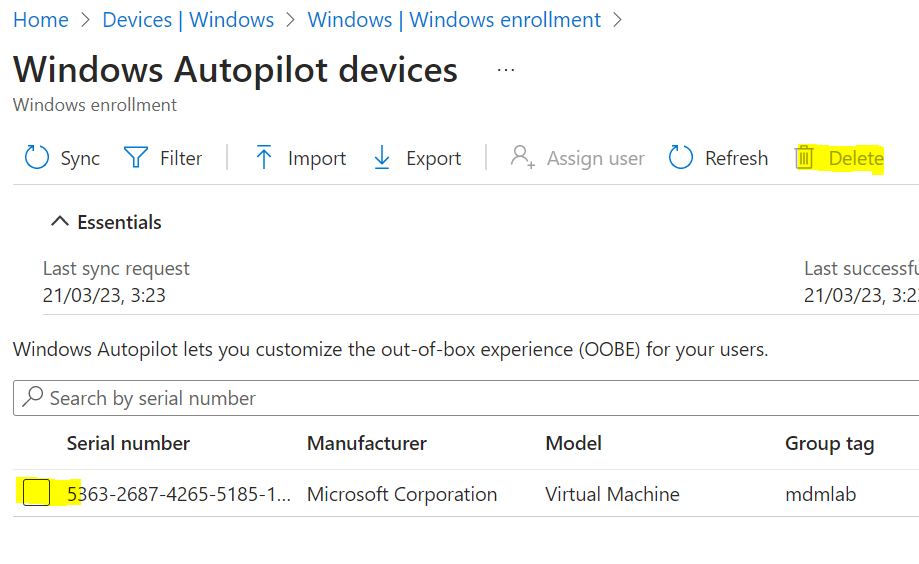Go to the Home breadcrumb
This screenshot has height=564, width=919.
tap(40, 20)
